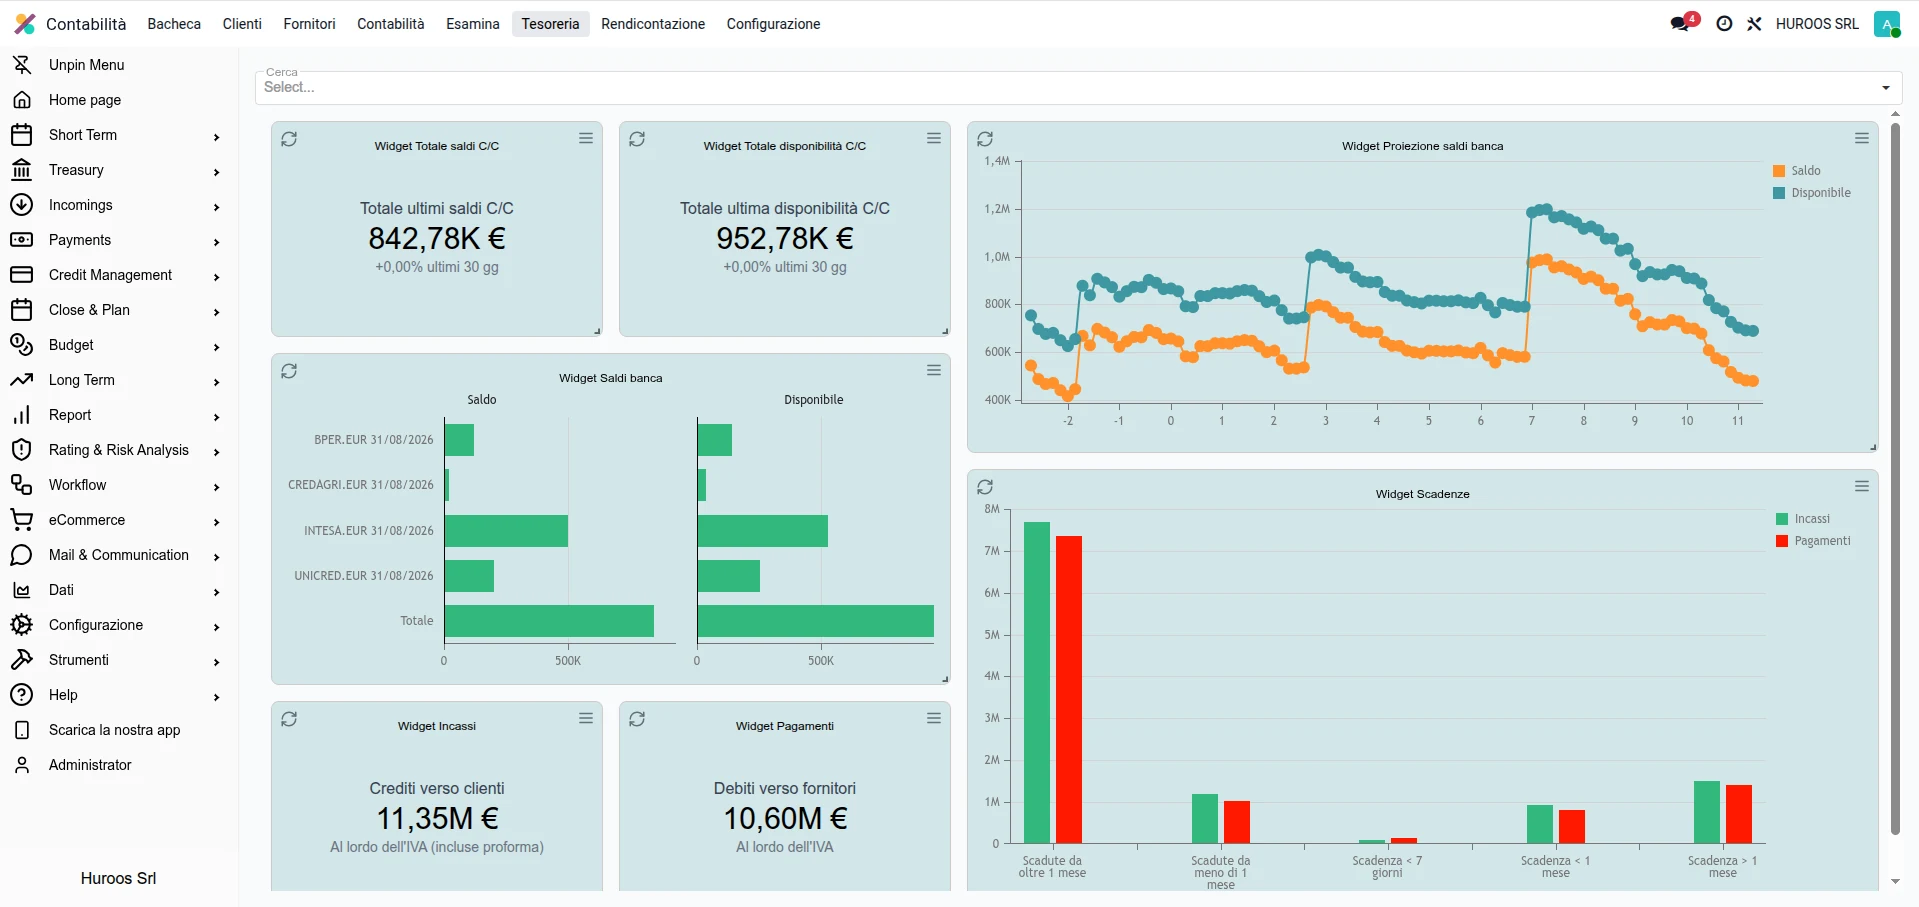This screenshot has width=1919, height=907.
Task: Open the top Configurazione menu
Action: pyautogui.click(x=773, y=24)
